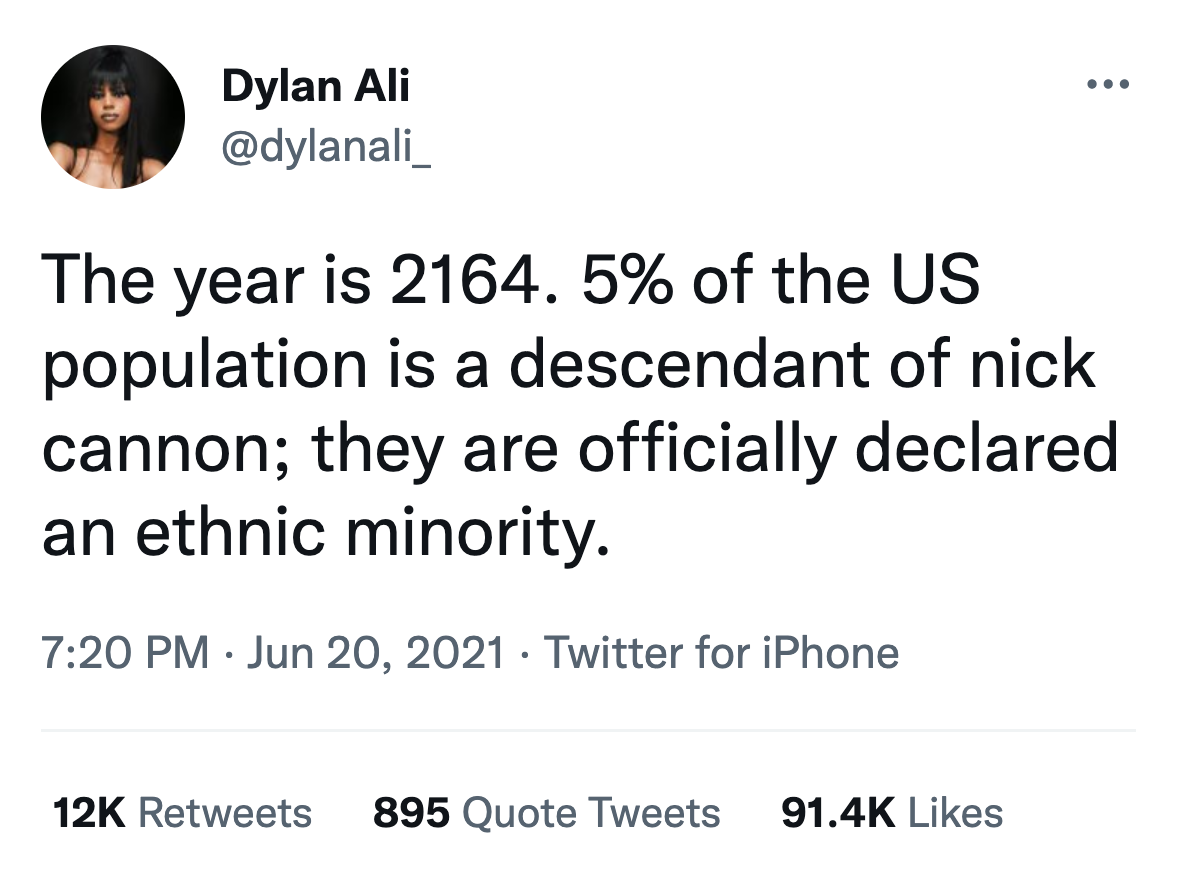Click Dylan Ali's profile picture
Viewport: 1186px width, 882px height.
coord(113,117)
